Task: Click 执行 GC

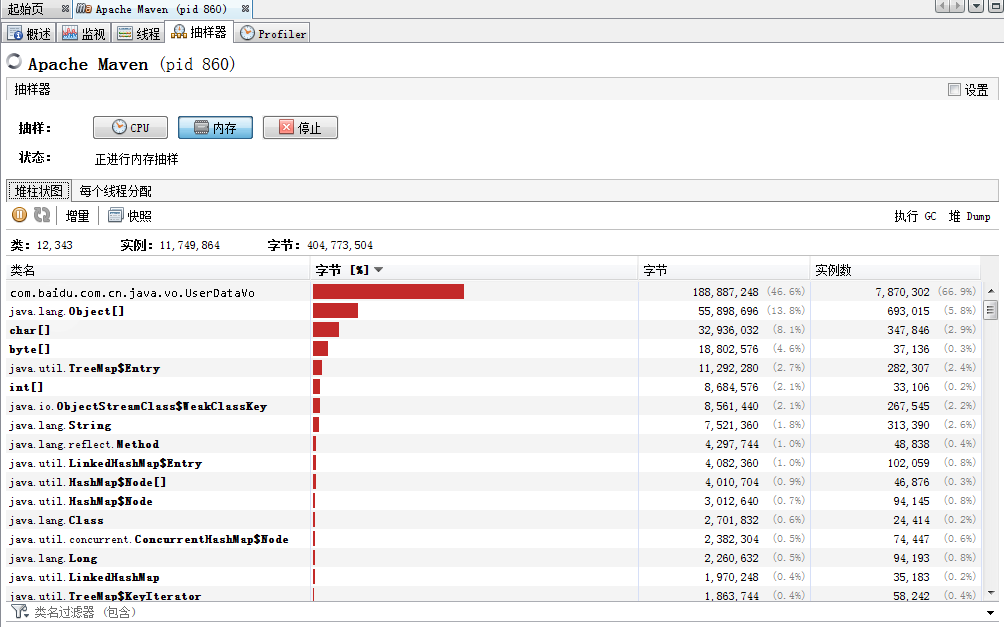Action: [915, 216]
